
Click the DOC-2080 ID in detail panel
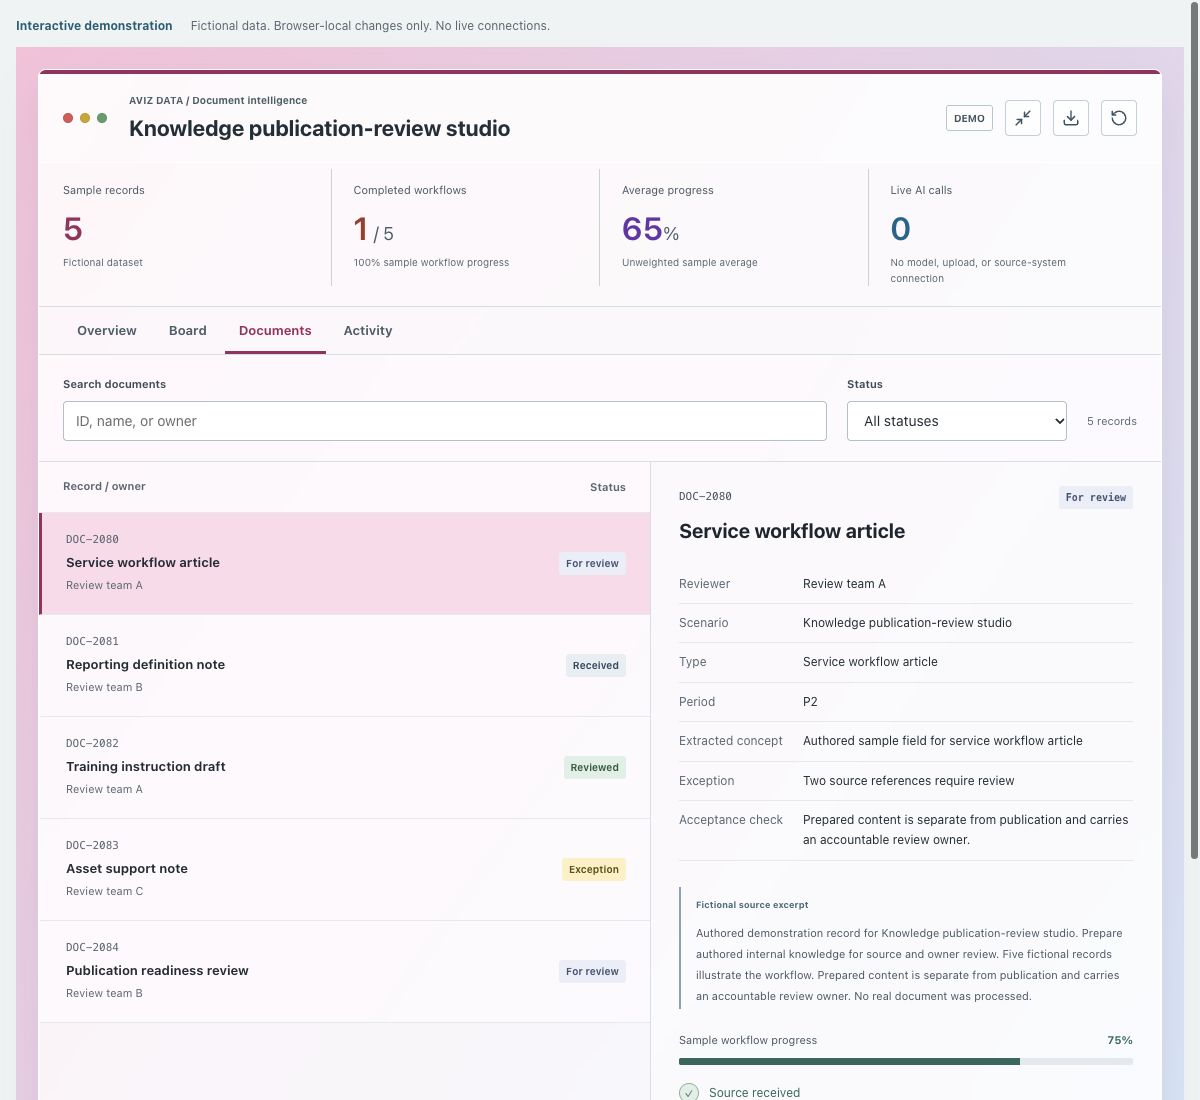click(705, 496)
